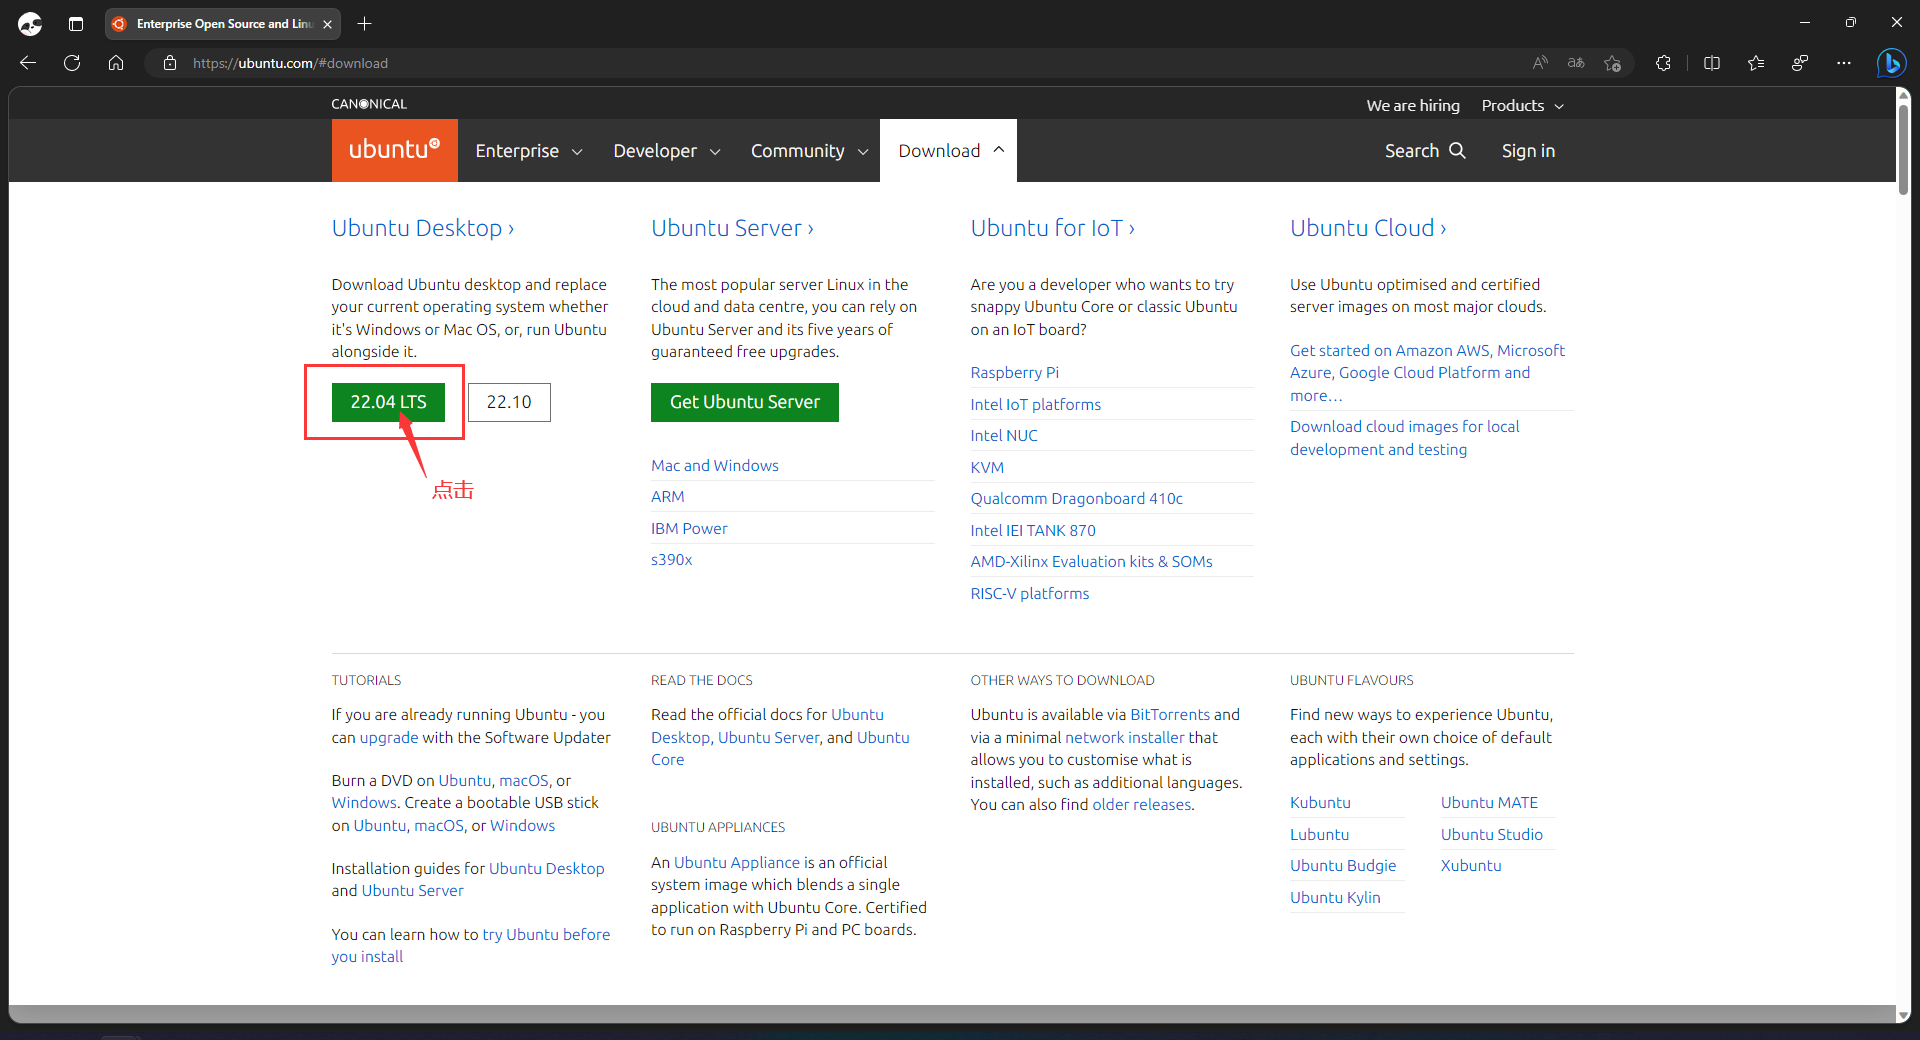Open Qualcomm Dragonboard 410c link
Image resolution: width=1920 pixels, height=1040 pixels.
coord(1077,499)
